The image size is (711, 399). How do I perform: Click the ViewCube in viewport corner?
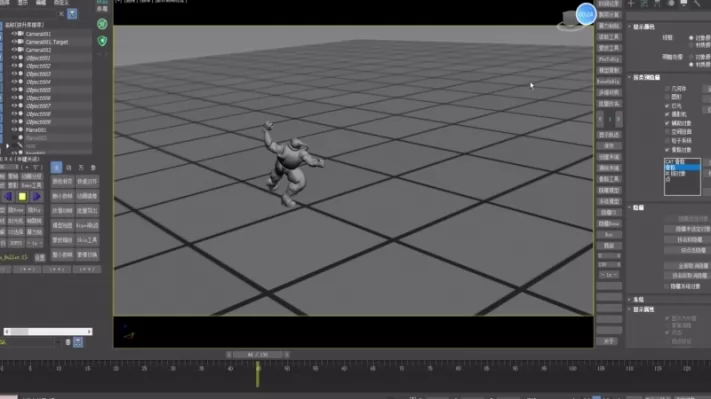pos(571,20)
